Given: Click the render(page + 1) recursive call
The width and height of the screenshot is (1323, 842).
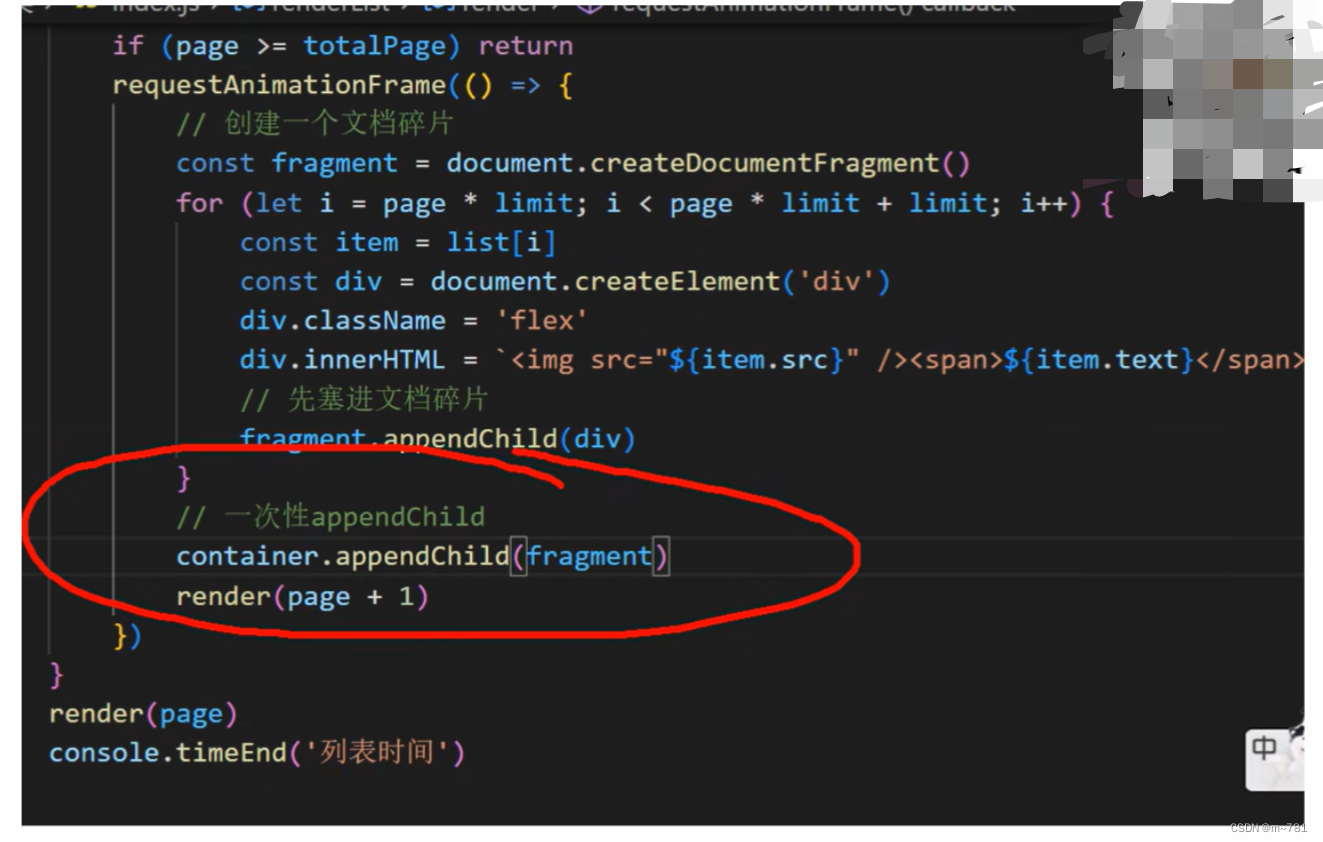Looking at the screenshot, I should click(x=302, y=596).
